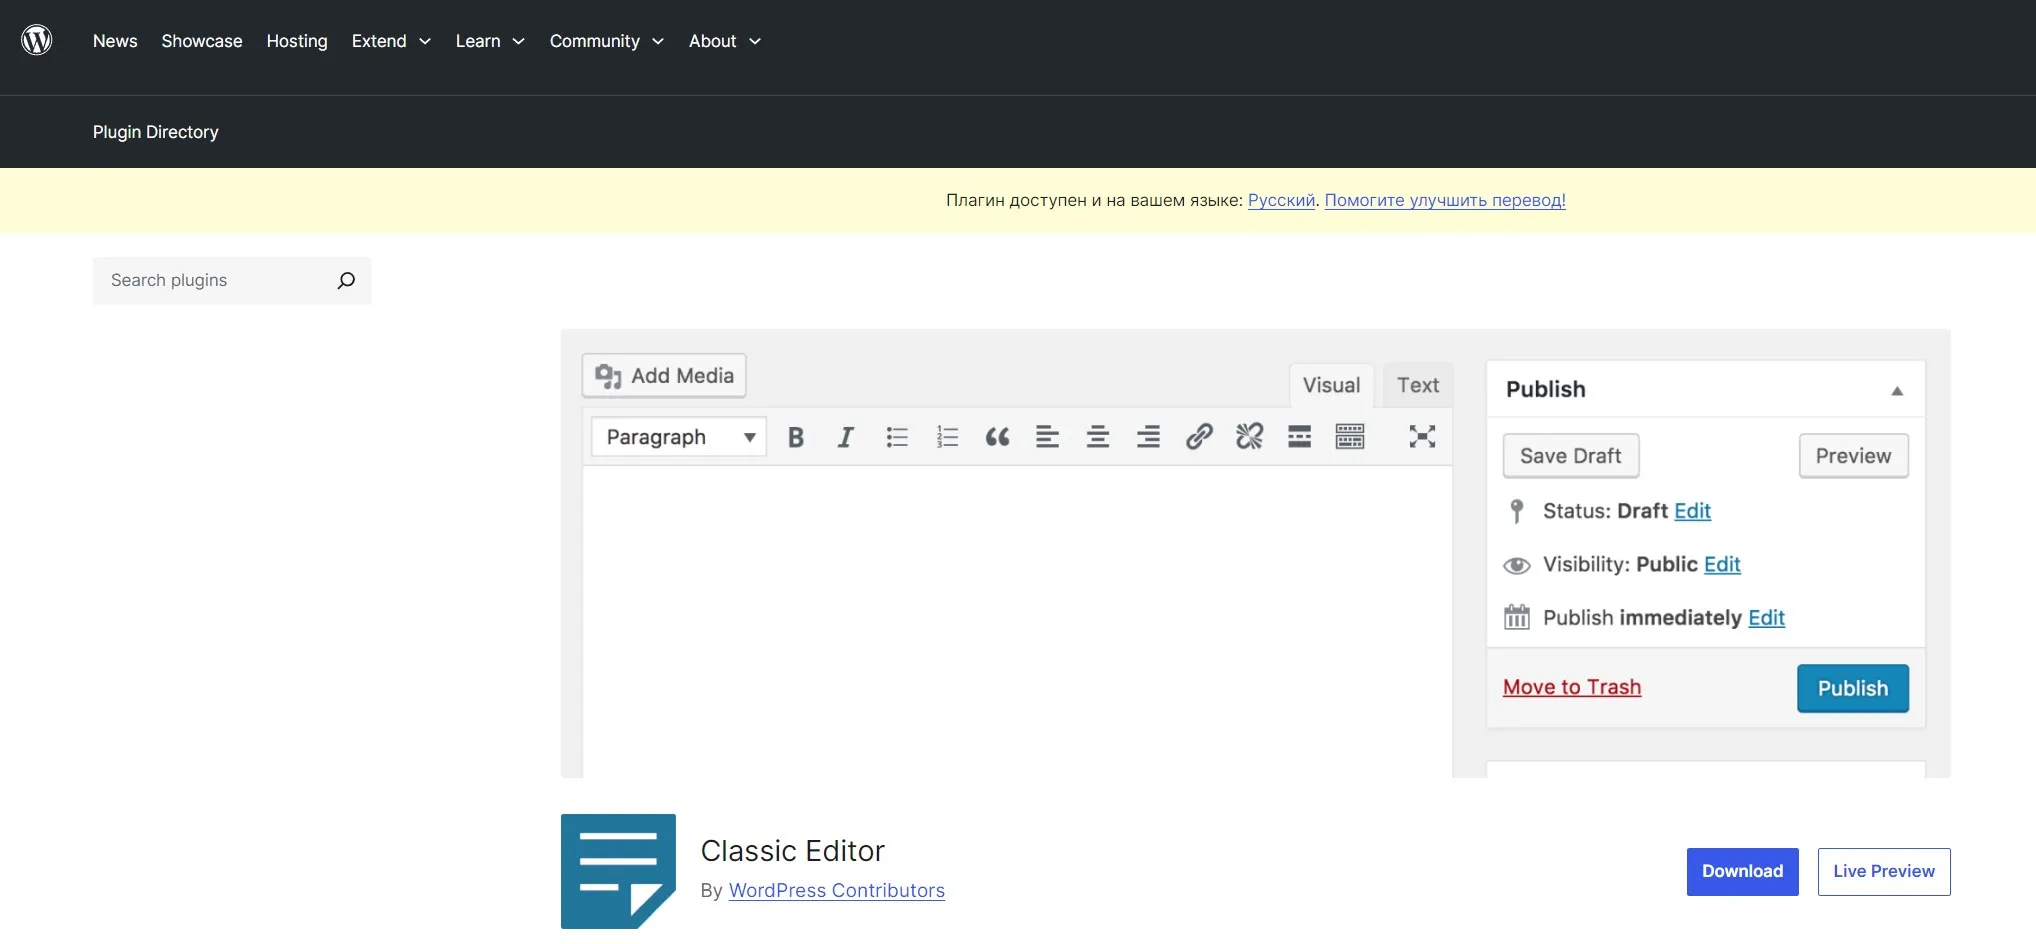Focus the Search plugins field
The image size is (2036, 944).
tap(232, 281)
